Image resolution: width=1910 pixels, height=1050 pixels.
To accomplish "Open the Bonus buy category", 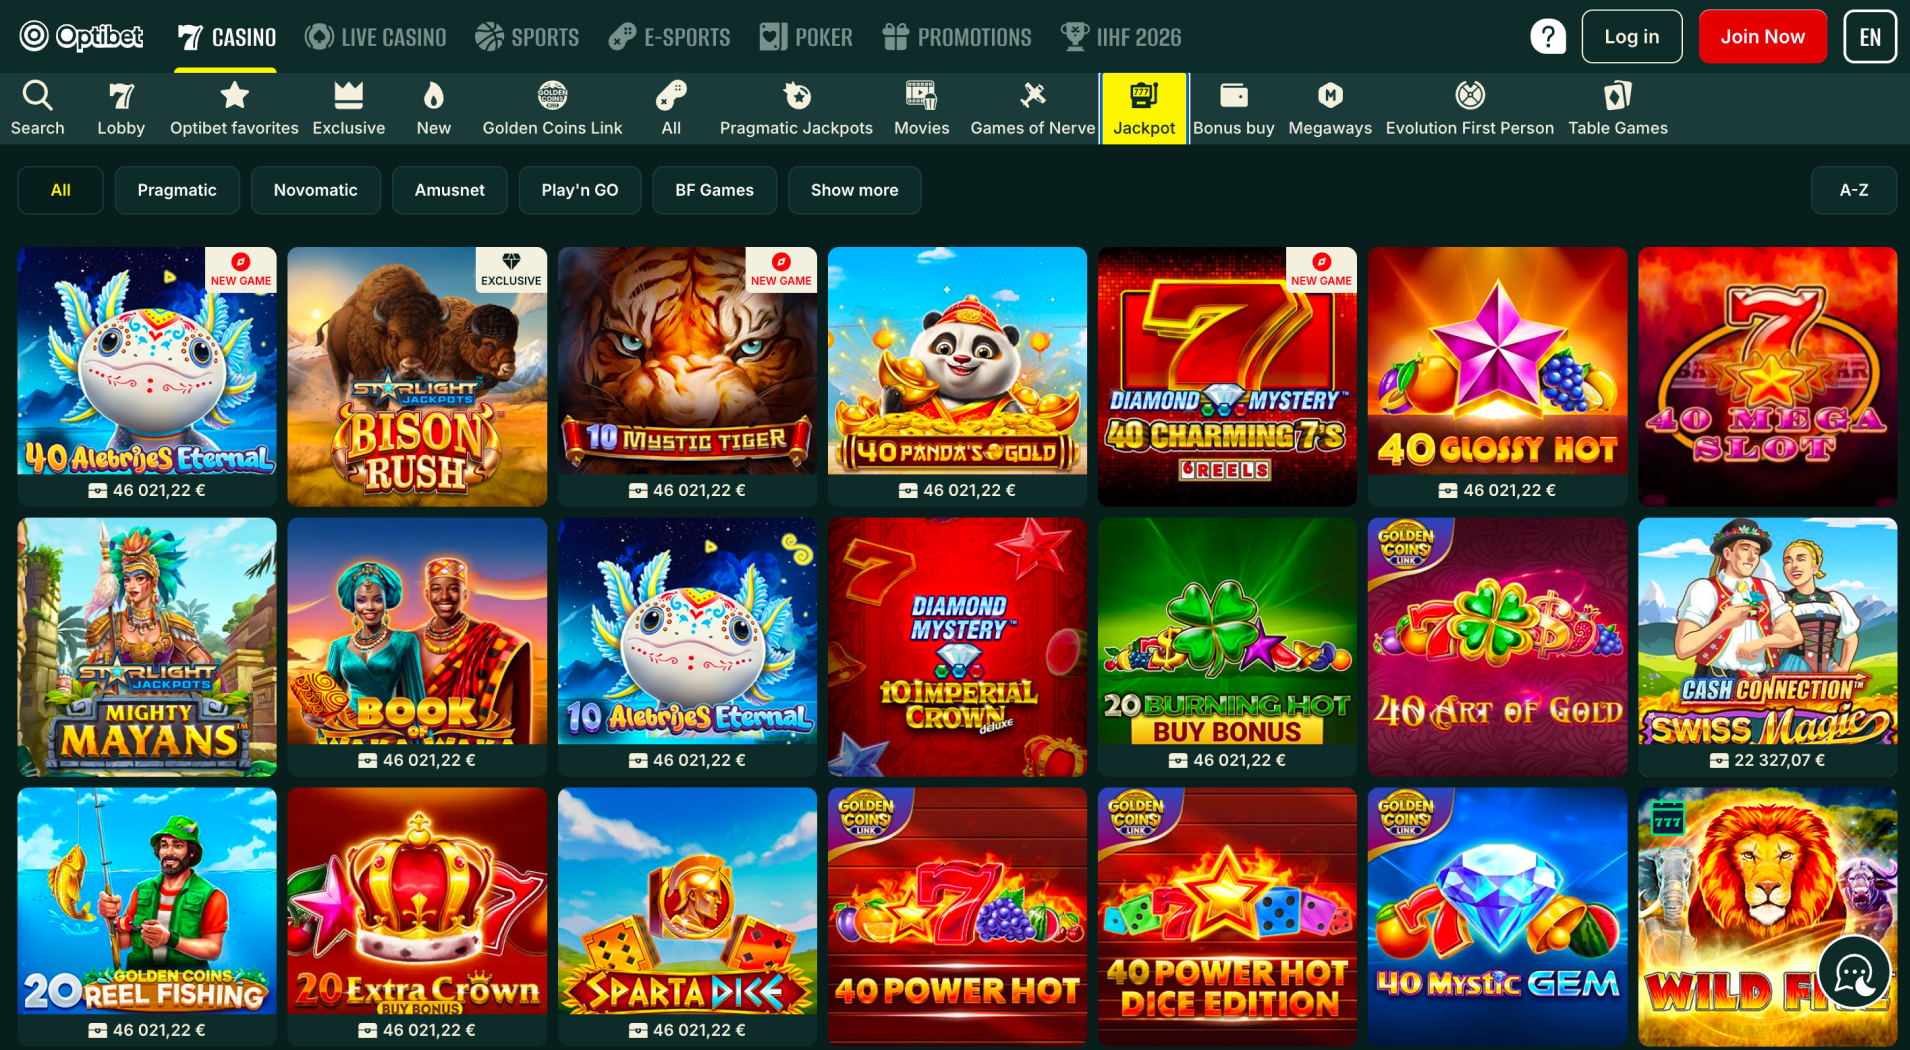I will pos(1233,109).
